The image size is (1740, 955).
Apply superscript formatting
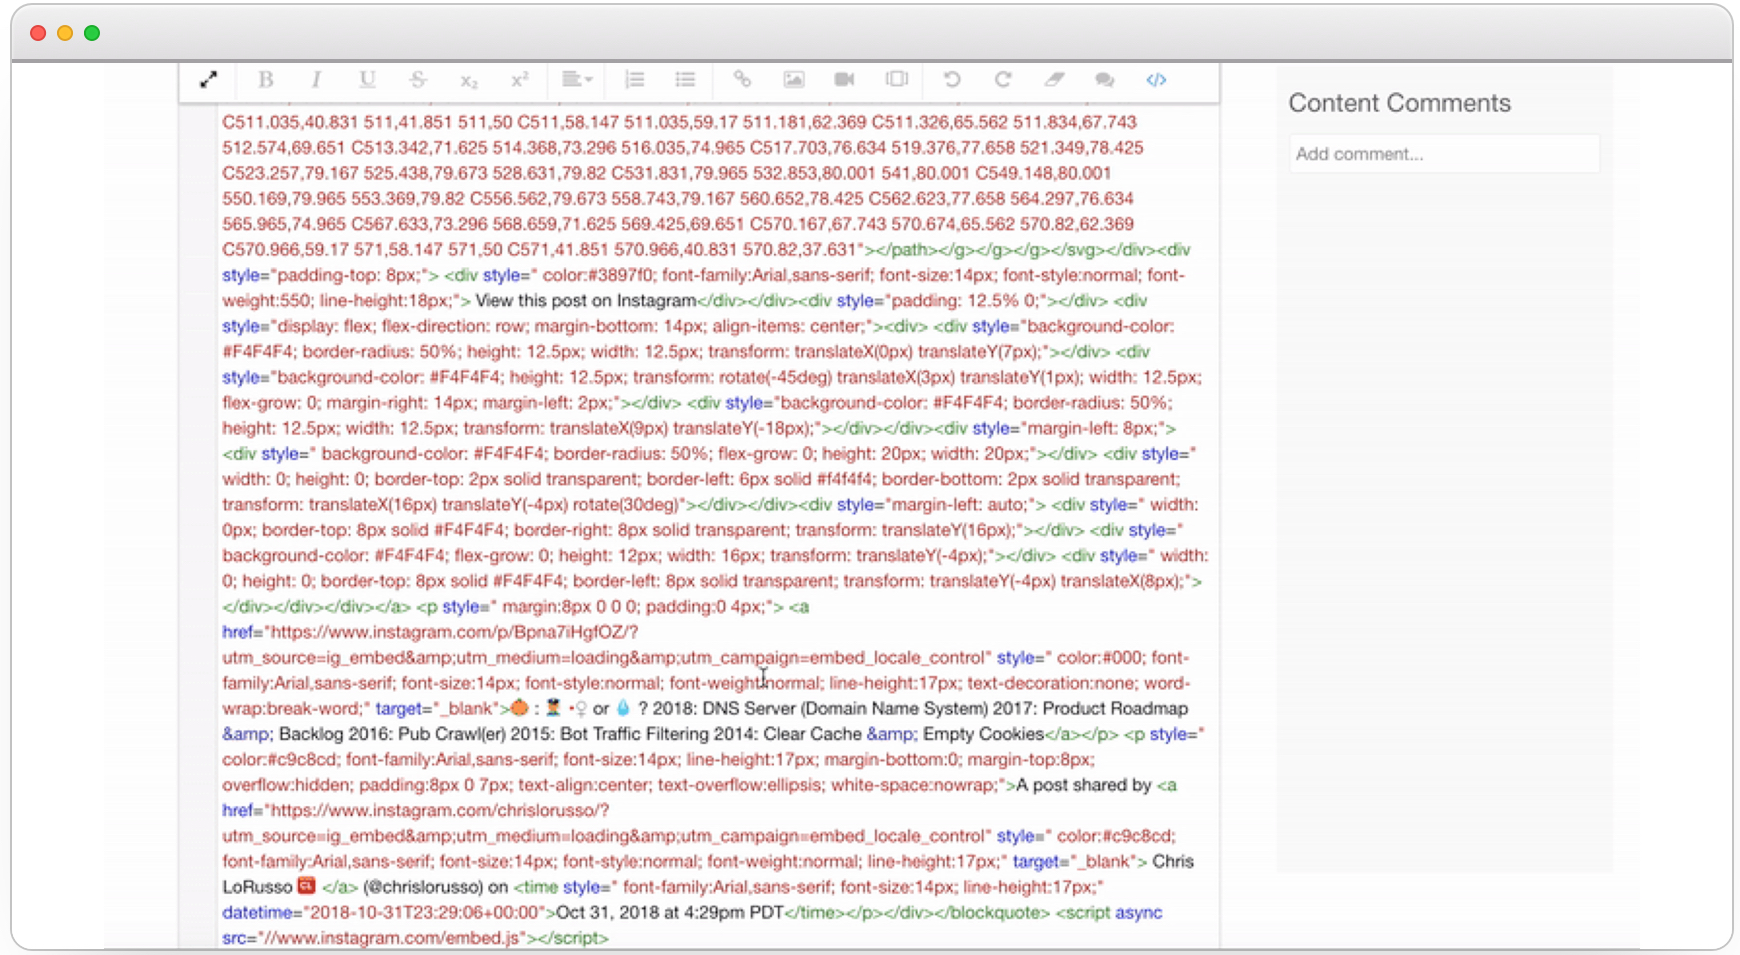520,80
